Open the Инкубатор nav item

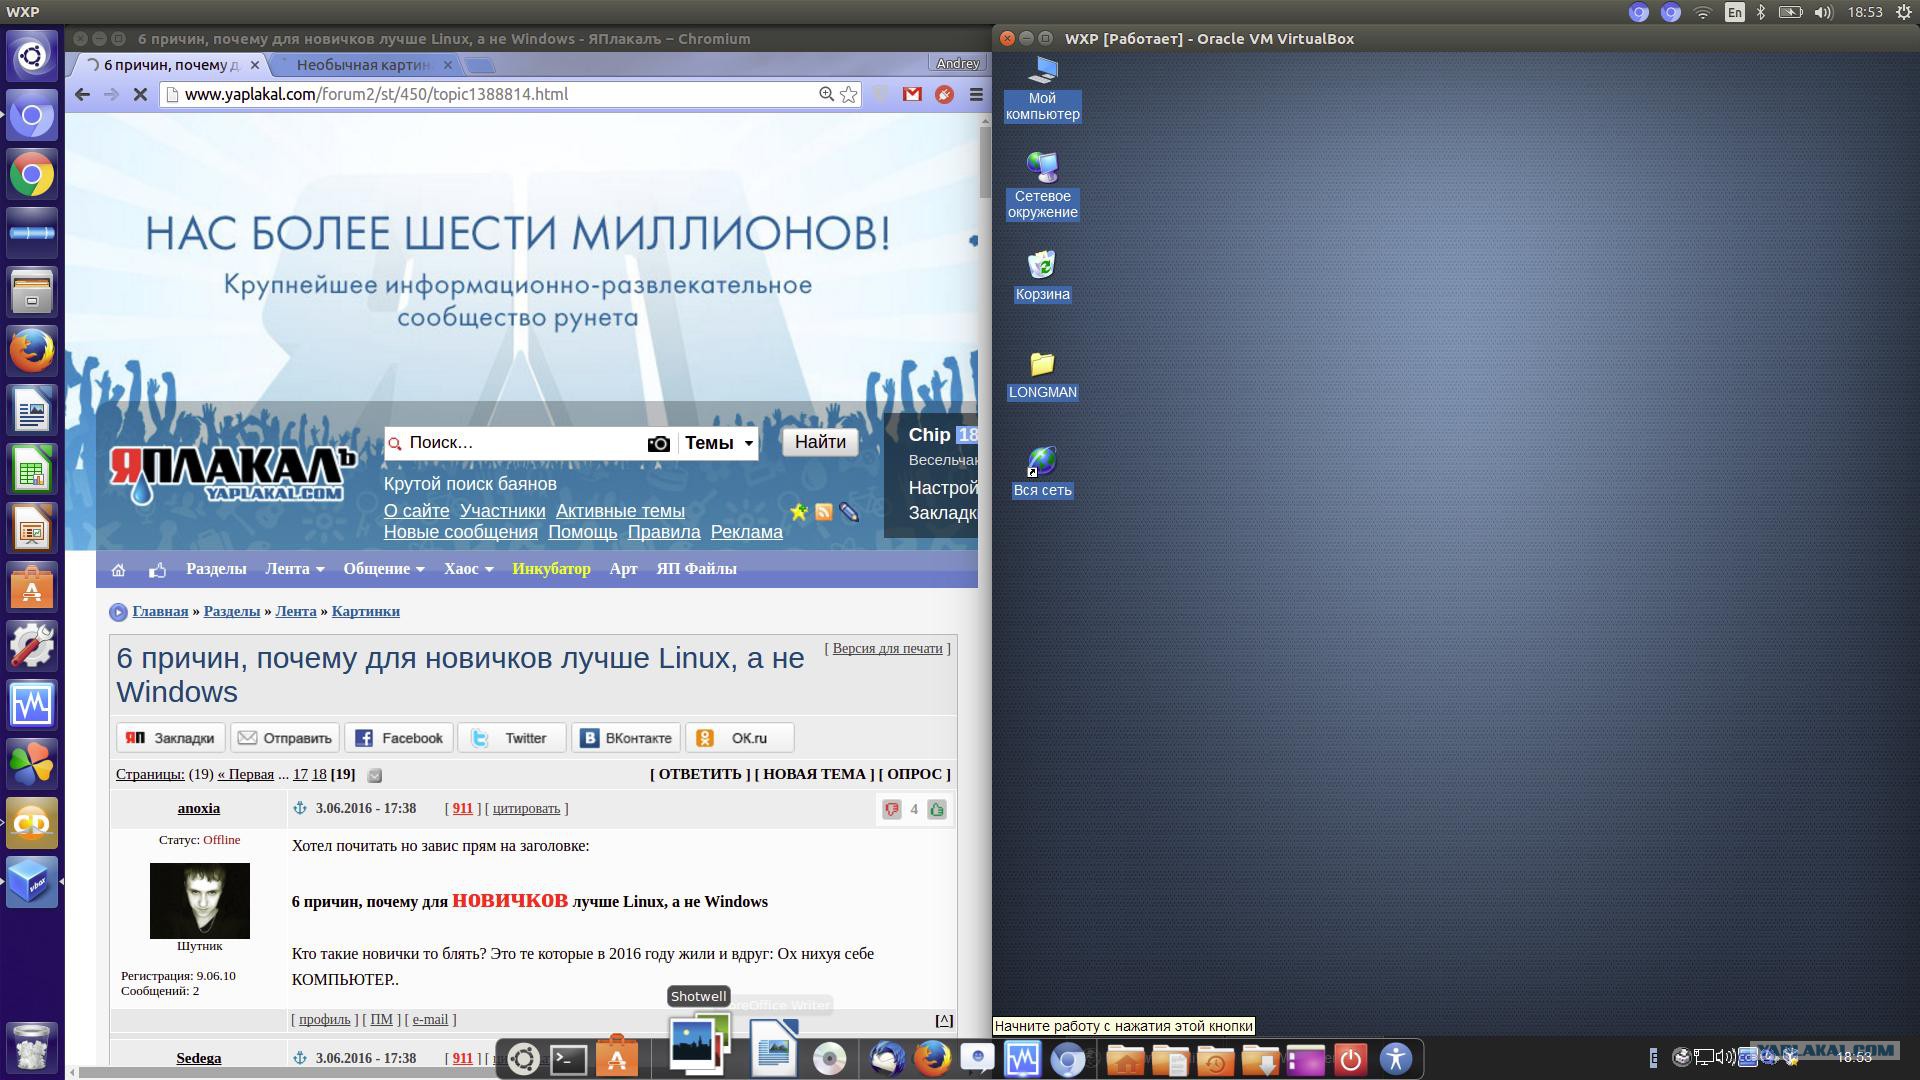(551, 569)
